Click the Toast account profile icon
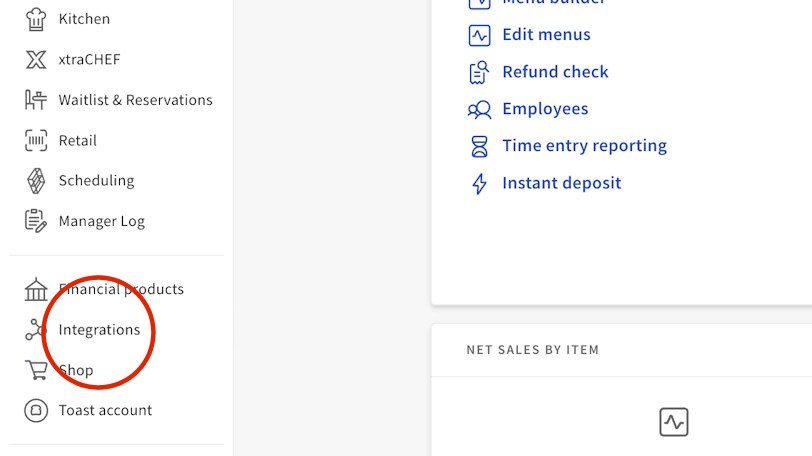The height and width of the screenshot is (456, 812). [36, 410]
